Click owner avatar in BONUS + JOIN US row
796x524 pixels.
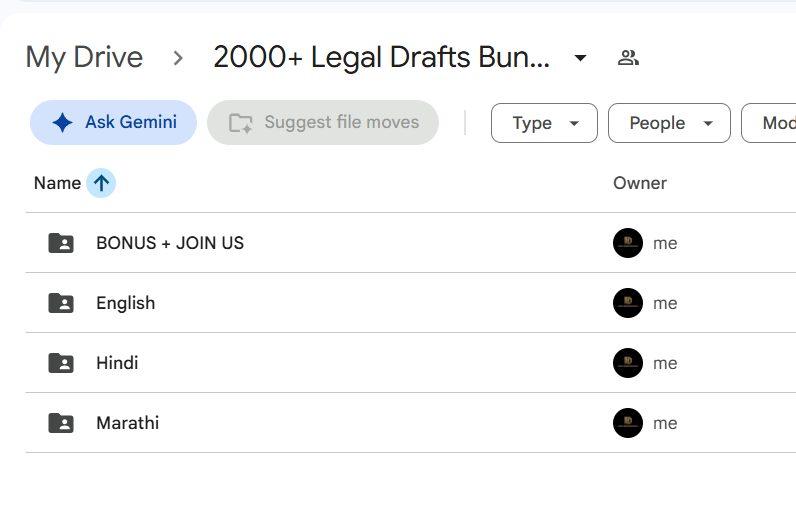pos(628,243)
